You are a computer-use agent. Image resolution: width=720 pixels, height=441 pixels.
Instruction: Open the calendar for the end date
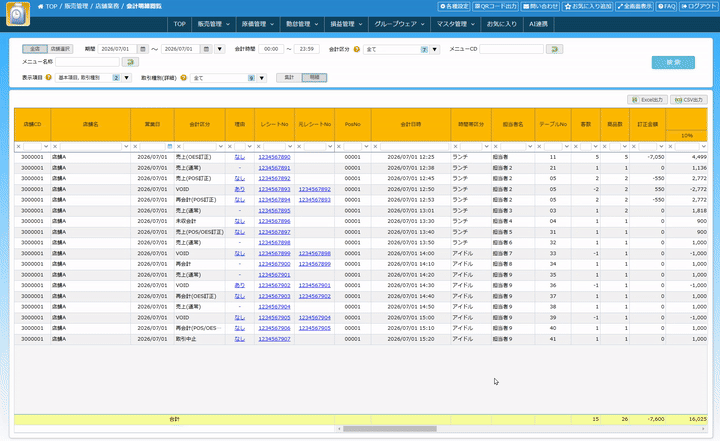point(207,49)
